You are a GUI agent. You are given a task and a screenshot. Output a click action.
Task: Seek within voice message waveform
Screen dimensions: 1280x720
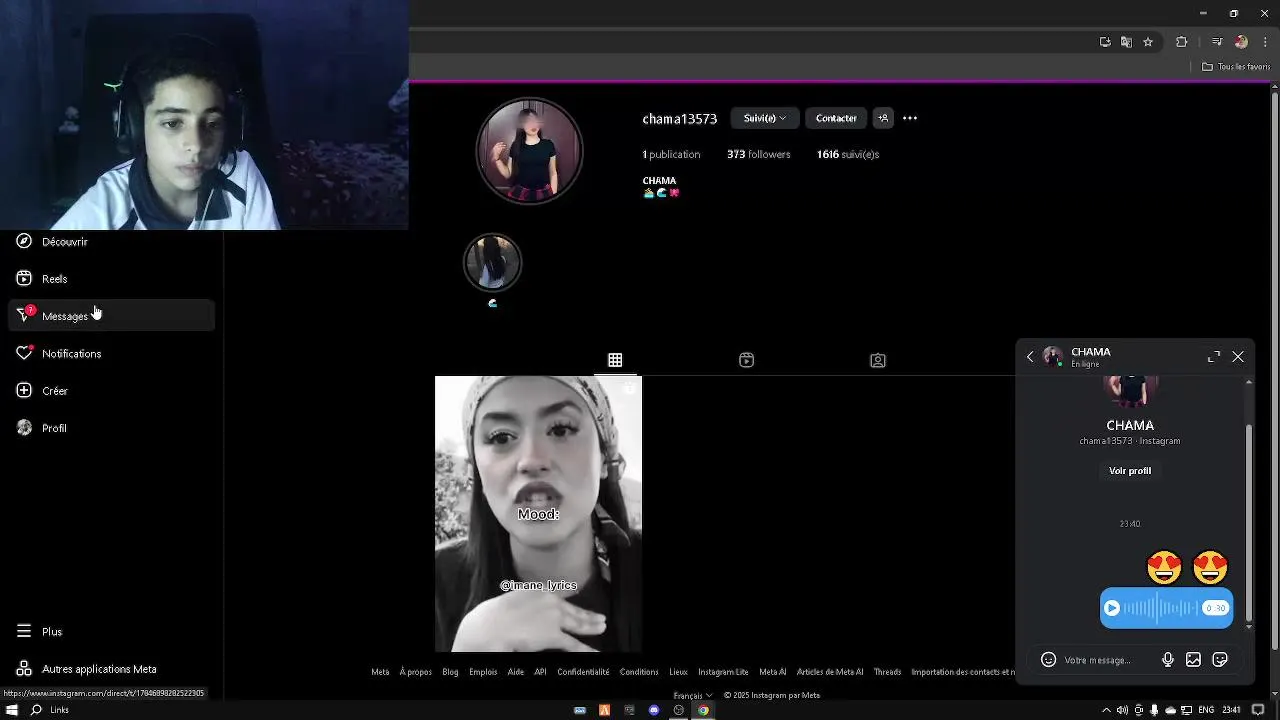click(1160, 608)
